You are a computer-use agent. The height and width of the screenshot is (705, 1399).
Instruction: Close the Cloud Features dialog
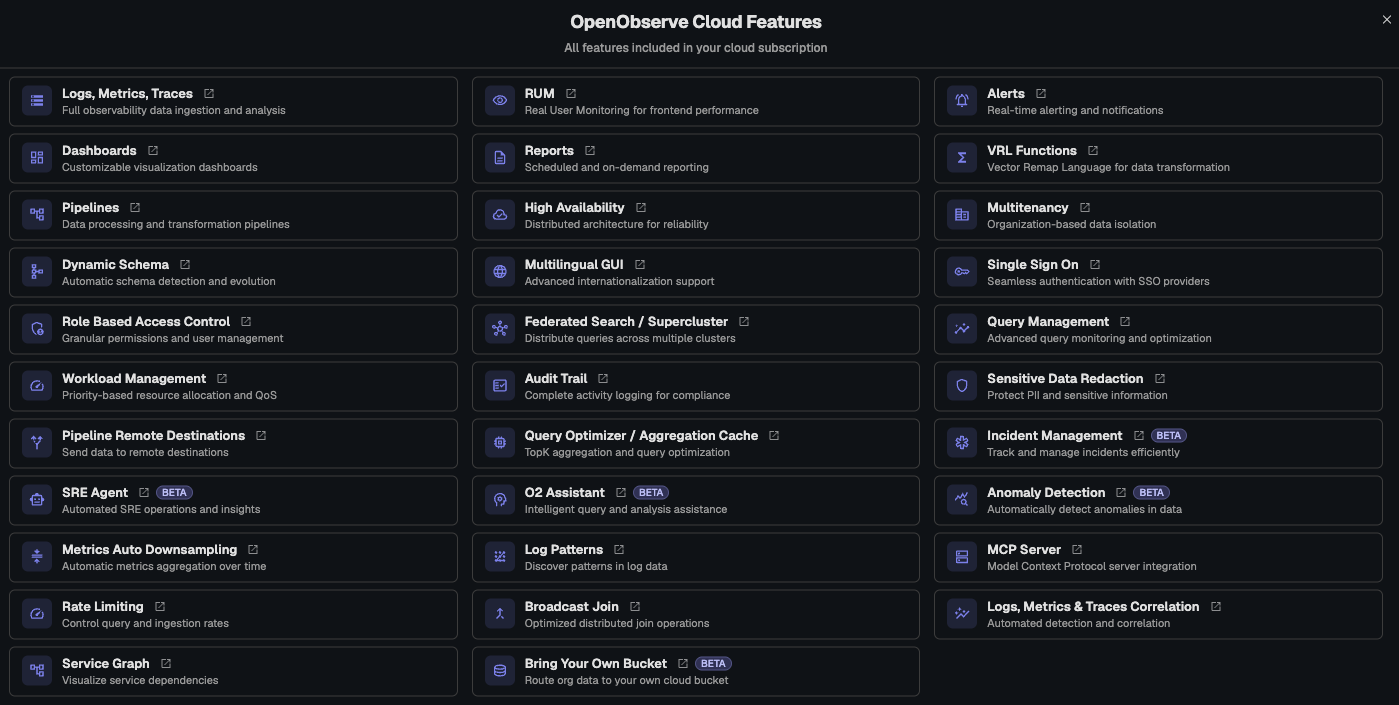click(1386, 20)
